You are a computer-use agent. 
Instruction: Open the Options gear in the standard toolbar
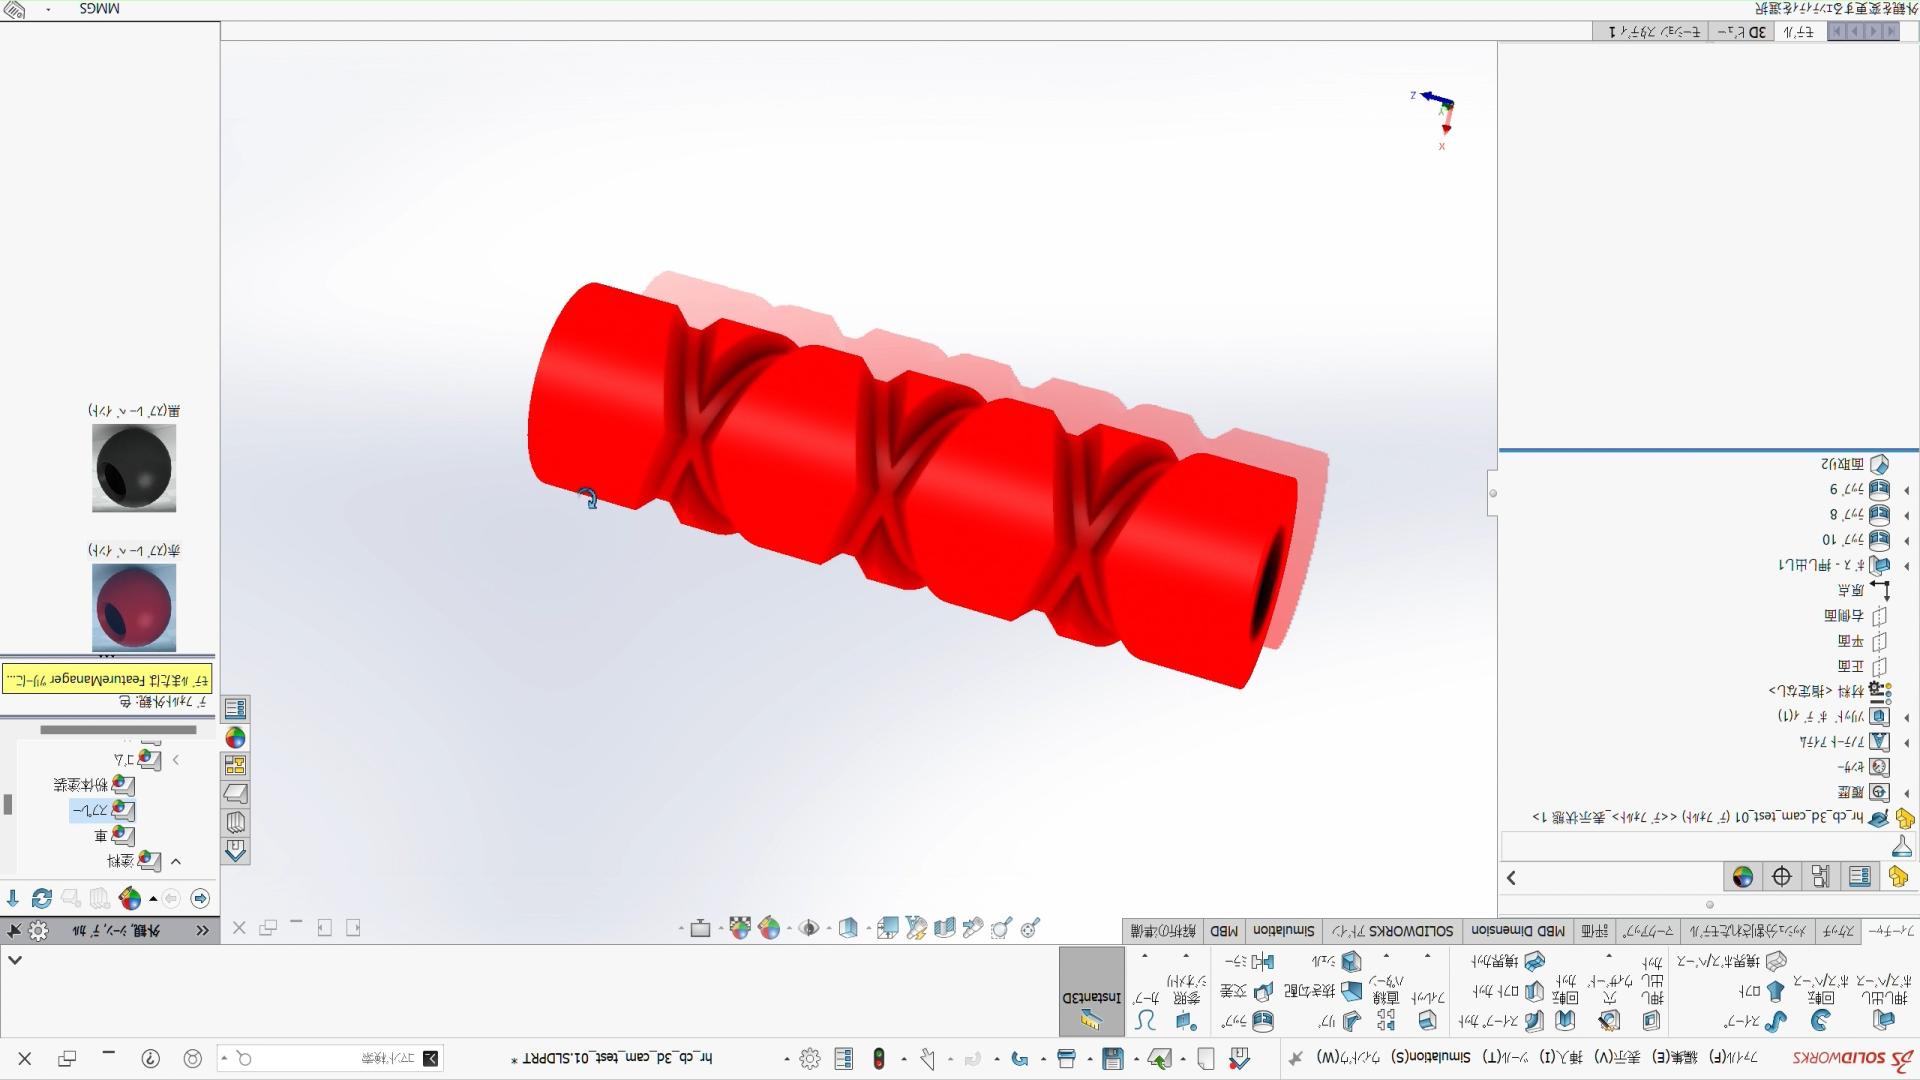pyautogui.click(x=810, y=1058)
